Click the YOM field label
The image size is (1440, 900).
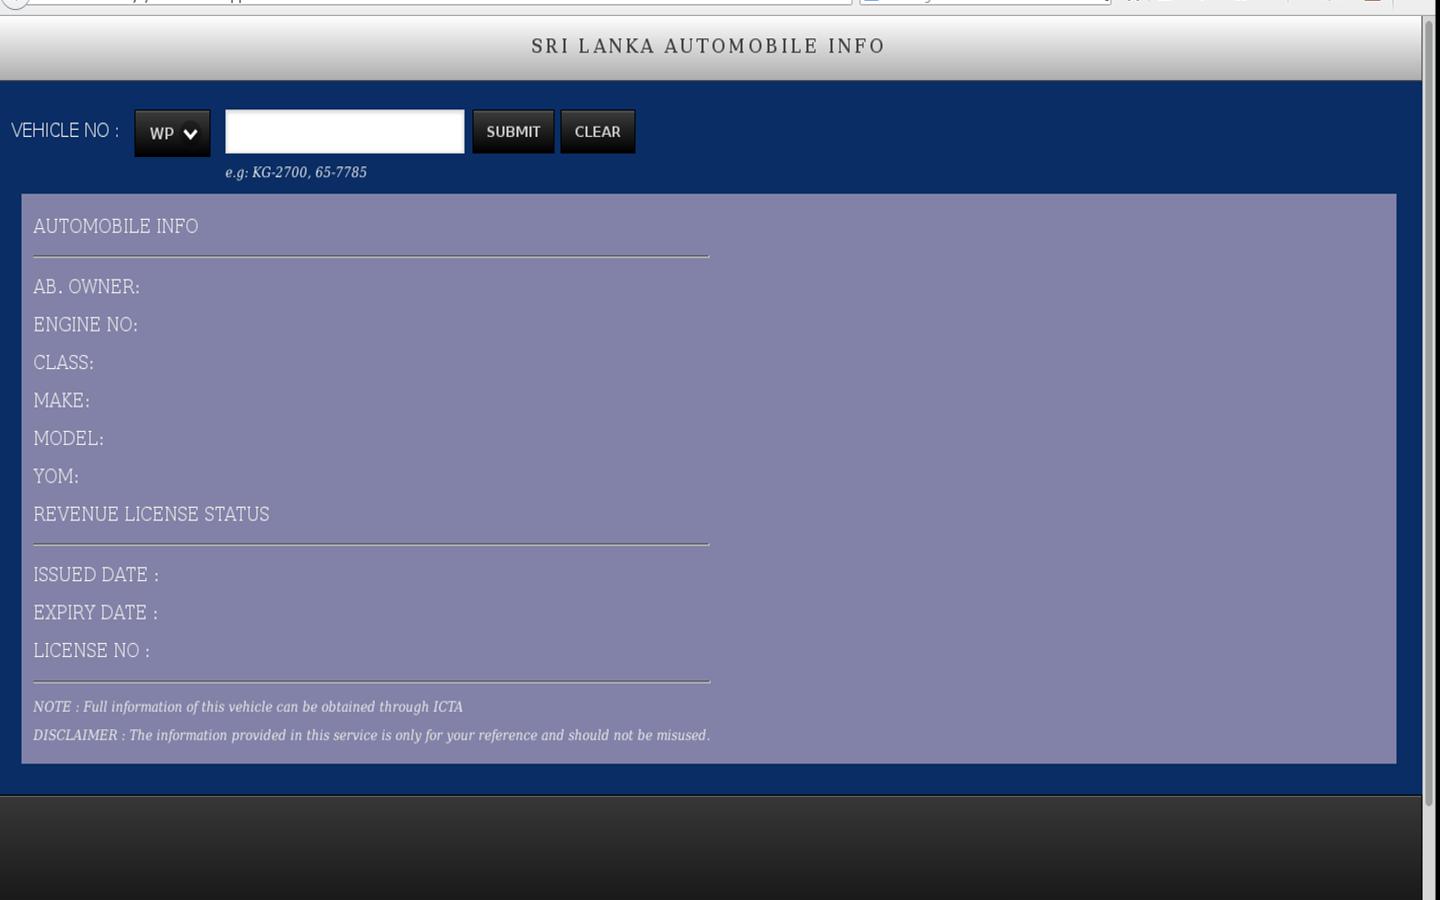[x=56, y=477]
